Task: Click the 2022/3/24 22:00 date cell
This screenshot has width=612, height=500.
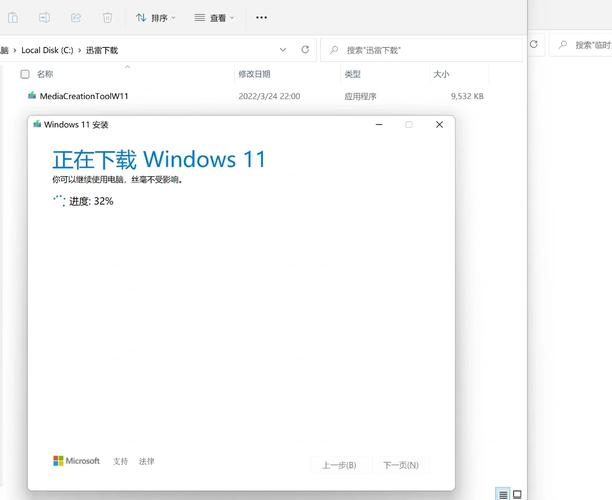Action: point(269,96)
